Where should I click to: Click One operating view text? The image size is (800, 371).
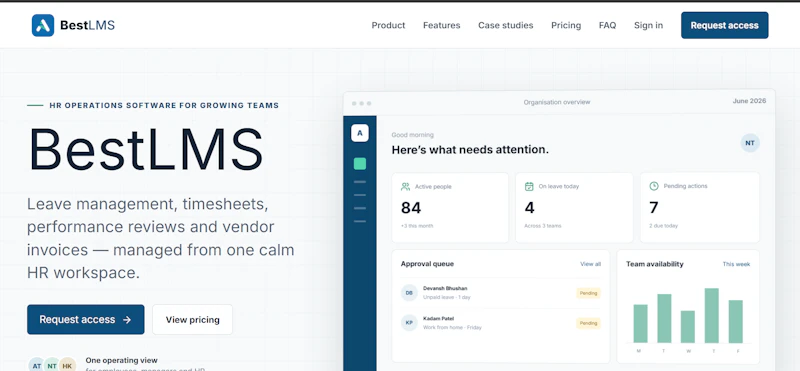121,360
